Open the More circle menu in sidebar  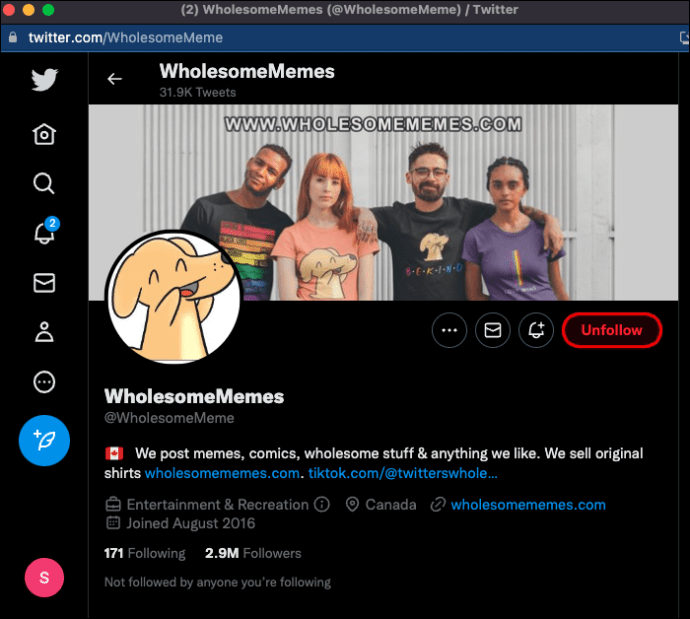click(44, 382)
